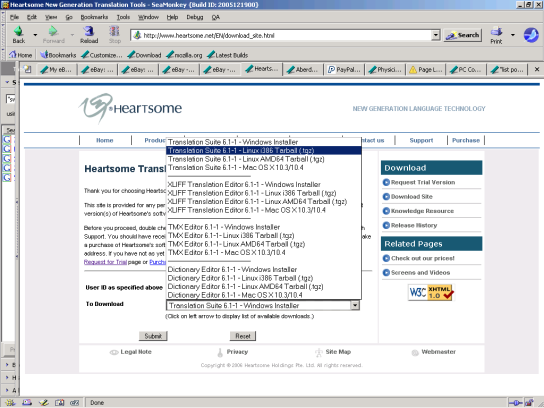544x408 pixels.
Task: Open Mail icon in status bar
Action: (27, 402)
